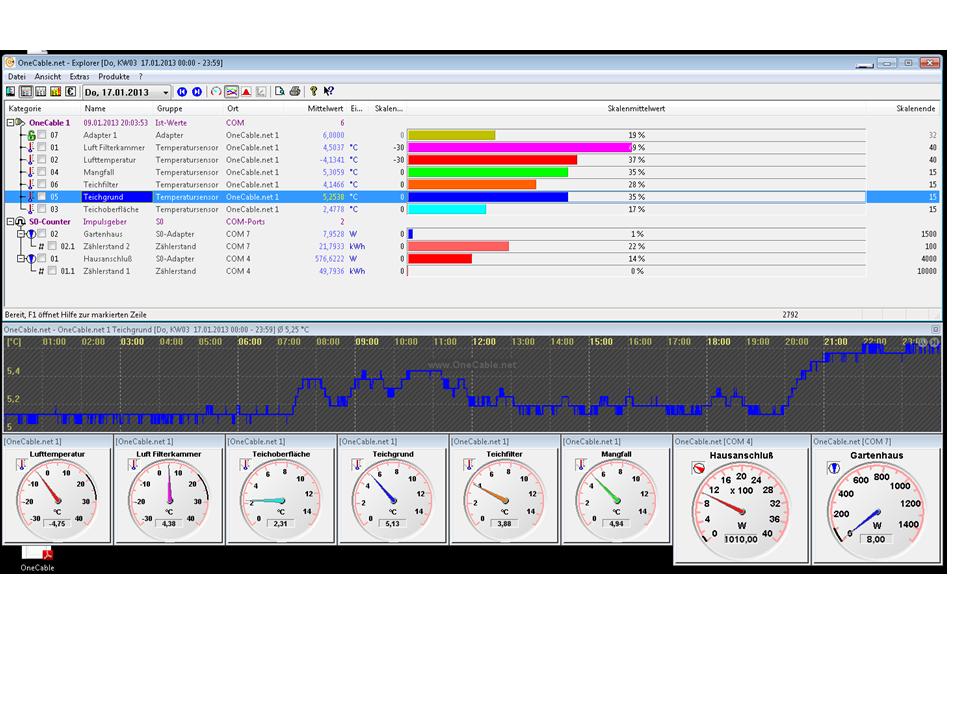
Task: Click the Gruppe column header
Action: pos(169,108)
